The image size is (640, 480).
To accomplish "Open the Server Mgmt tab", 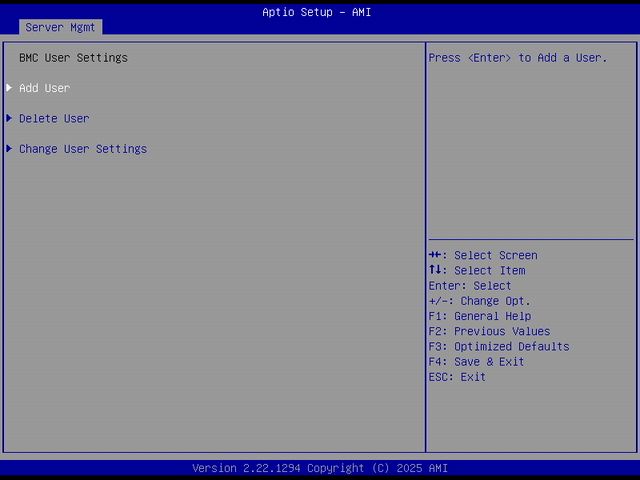I will 60,27.
